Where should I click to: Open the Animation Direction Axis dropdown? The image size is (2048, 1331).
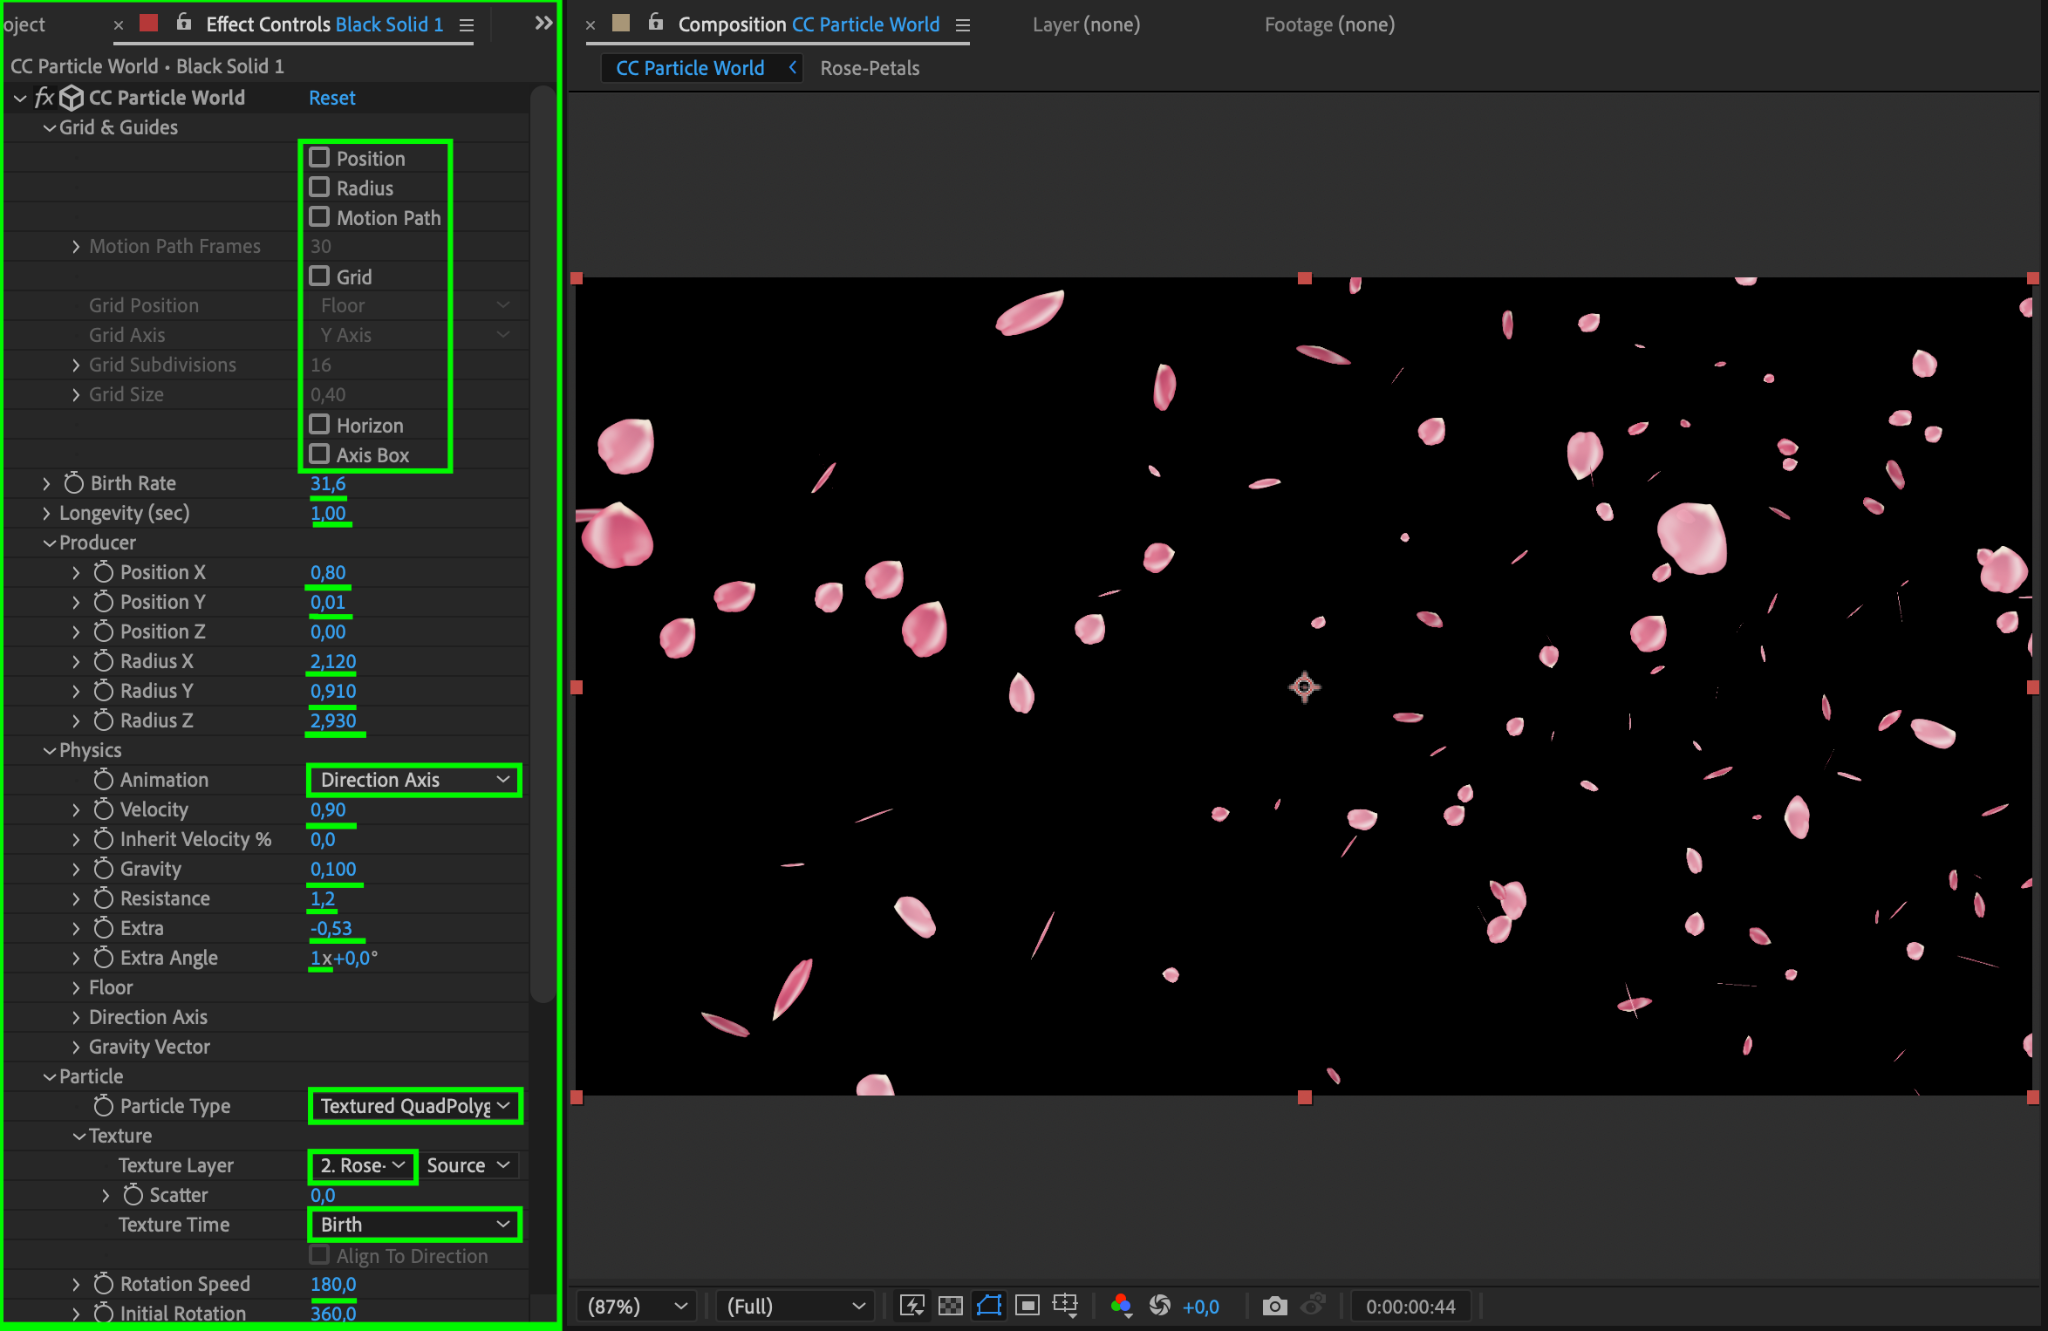click(x=414, y=780)
